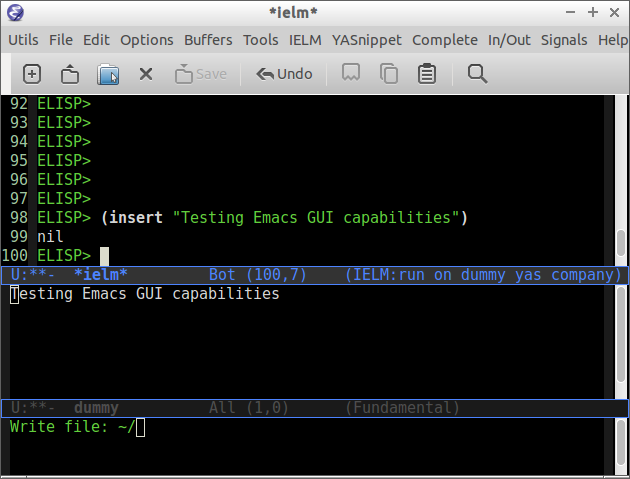The image size is (630, 479).
Task: Open the File menu
Action: 61,40
